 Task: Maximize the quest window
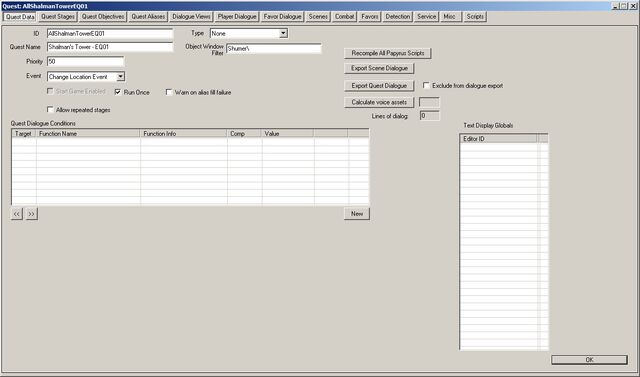623,6
